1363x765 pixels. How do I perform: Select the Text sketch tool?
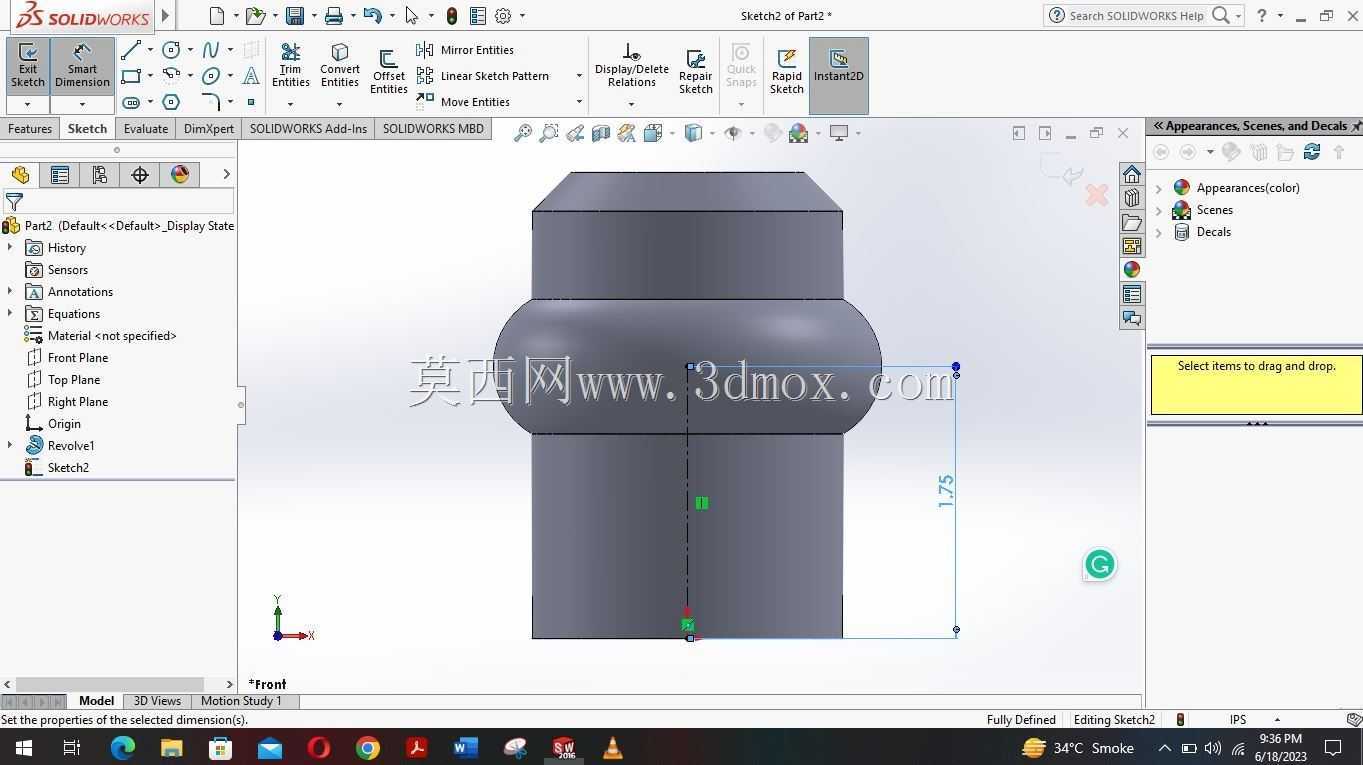pos(251,76)
